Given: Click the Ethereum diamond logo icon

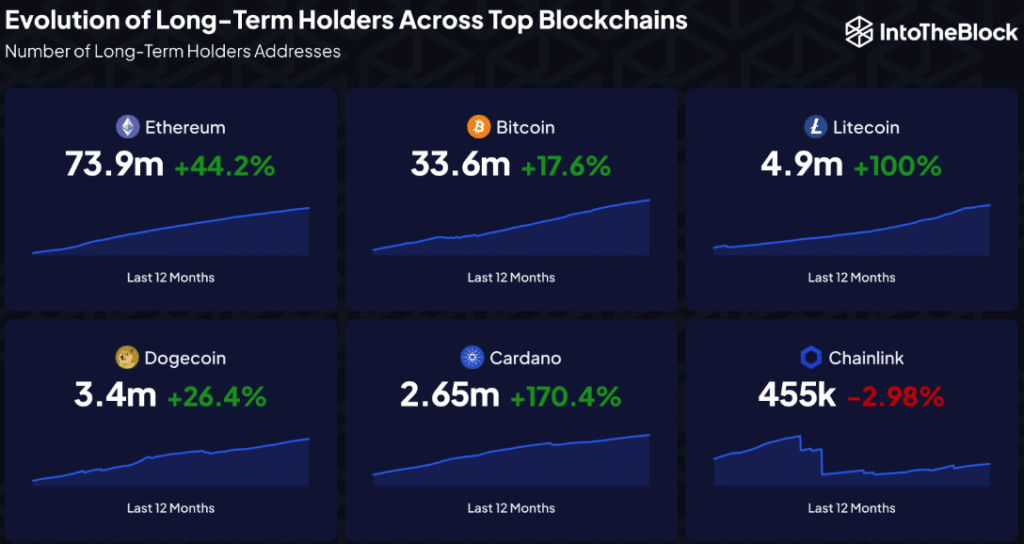Looking at the screenshot, I should click(127, 127).
